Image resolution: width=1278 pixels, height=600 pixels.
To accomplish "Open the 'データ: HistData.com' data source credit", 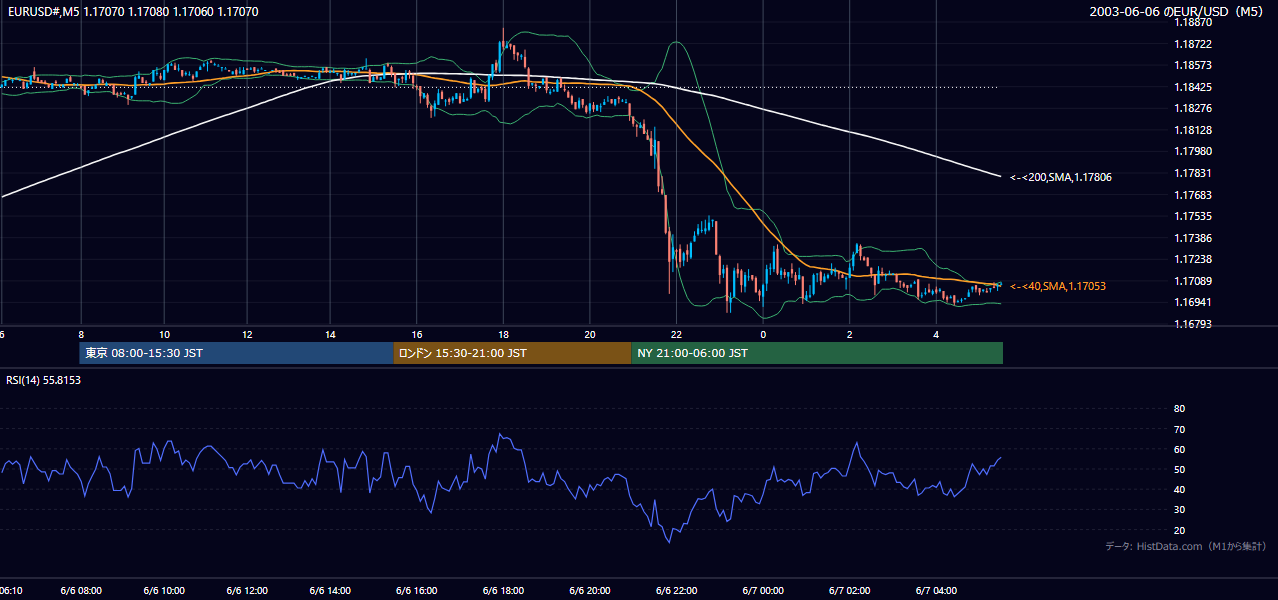I will coord(1186,546).
